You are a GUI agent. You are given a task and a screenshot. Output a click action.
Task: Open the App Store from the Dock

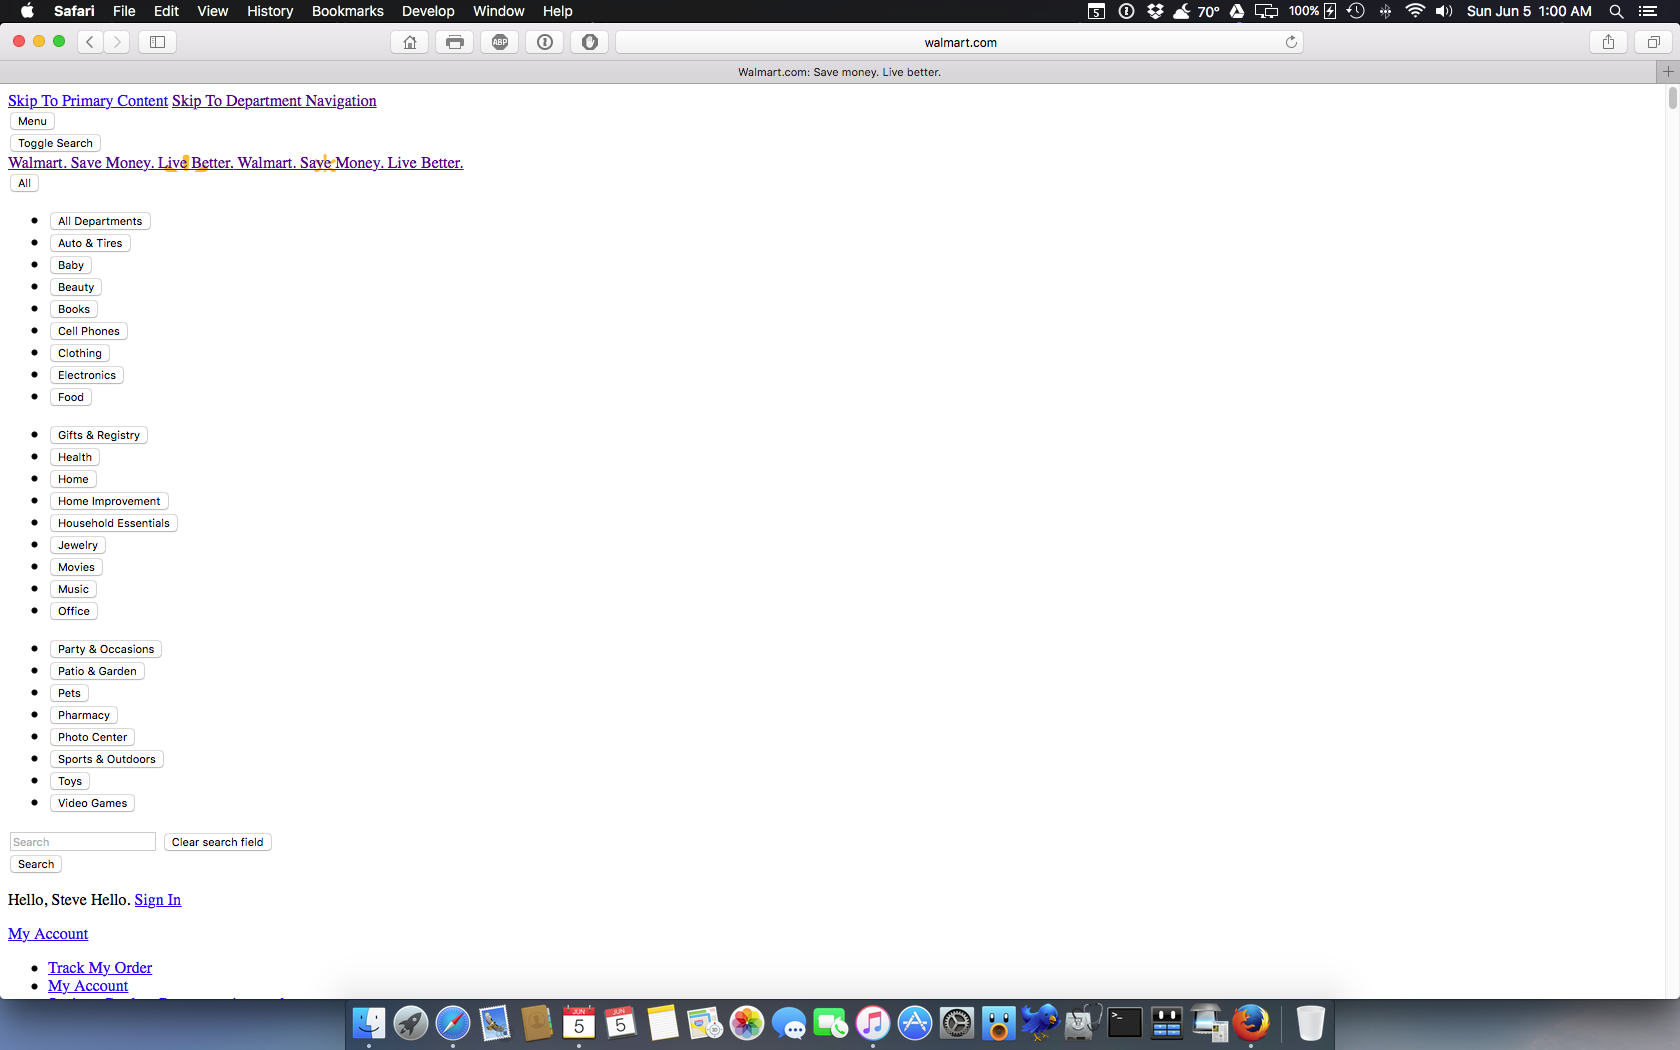[x=915, y=1023]
